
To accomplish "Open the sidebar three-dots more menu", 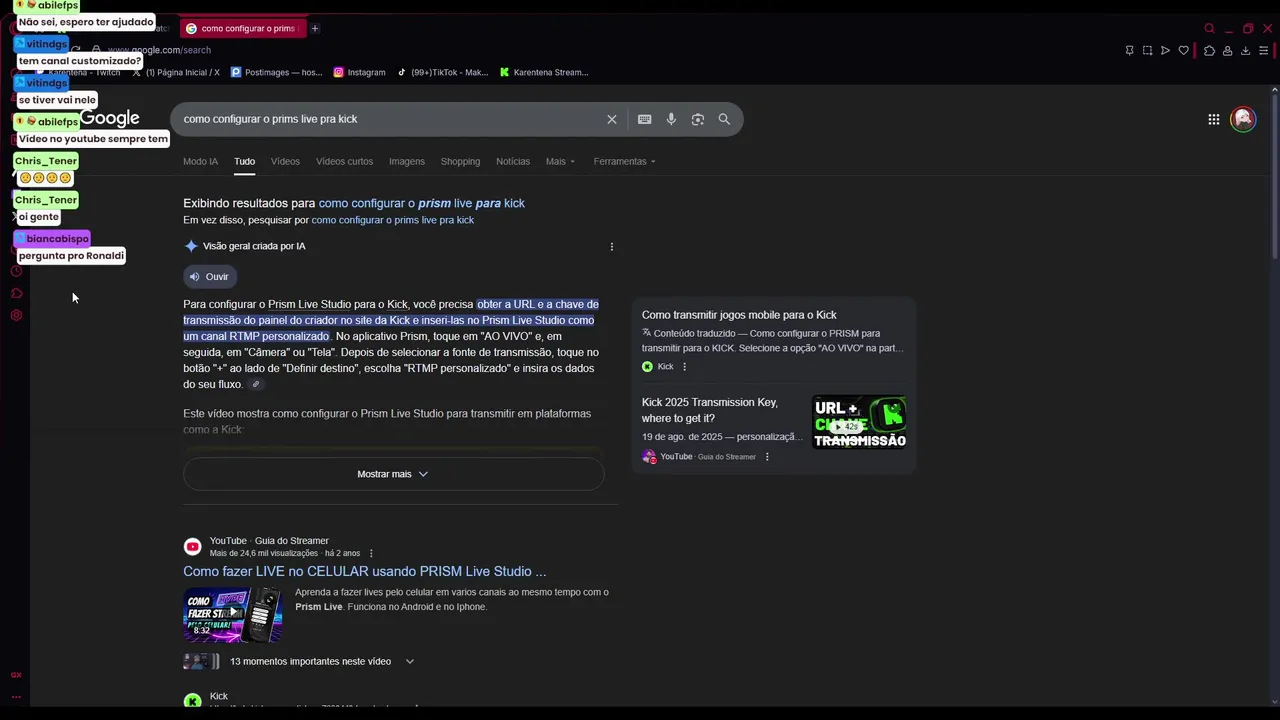I will pos(16,696).
